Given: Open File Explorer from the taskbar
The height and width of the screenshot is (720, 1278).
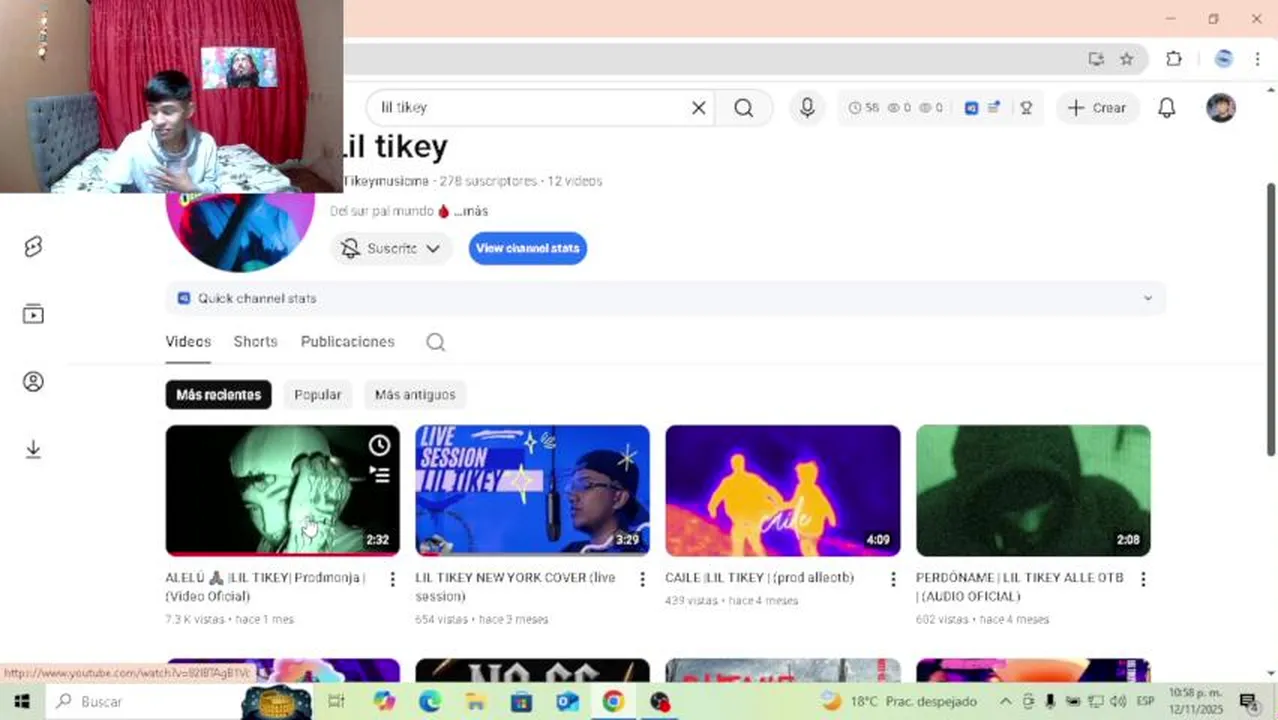Looking at the screenshot, I should click(476, 701).
